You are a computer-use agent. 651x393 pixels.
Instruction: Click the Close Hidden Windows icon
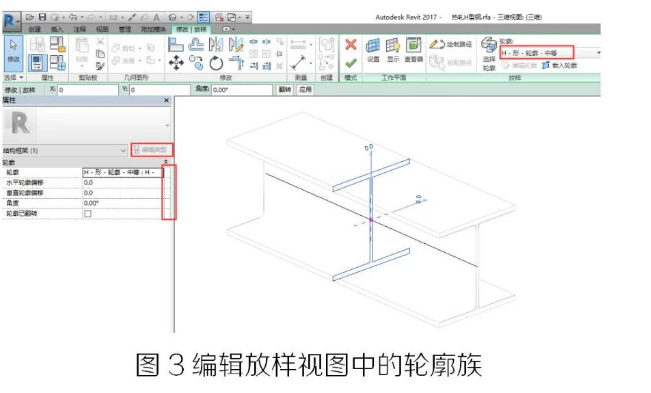[x=219, y=17]
